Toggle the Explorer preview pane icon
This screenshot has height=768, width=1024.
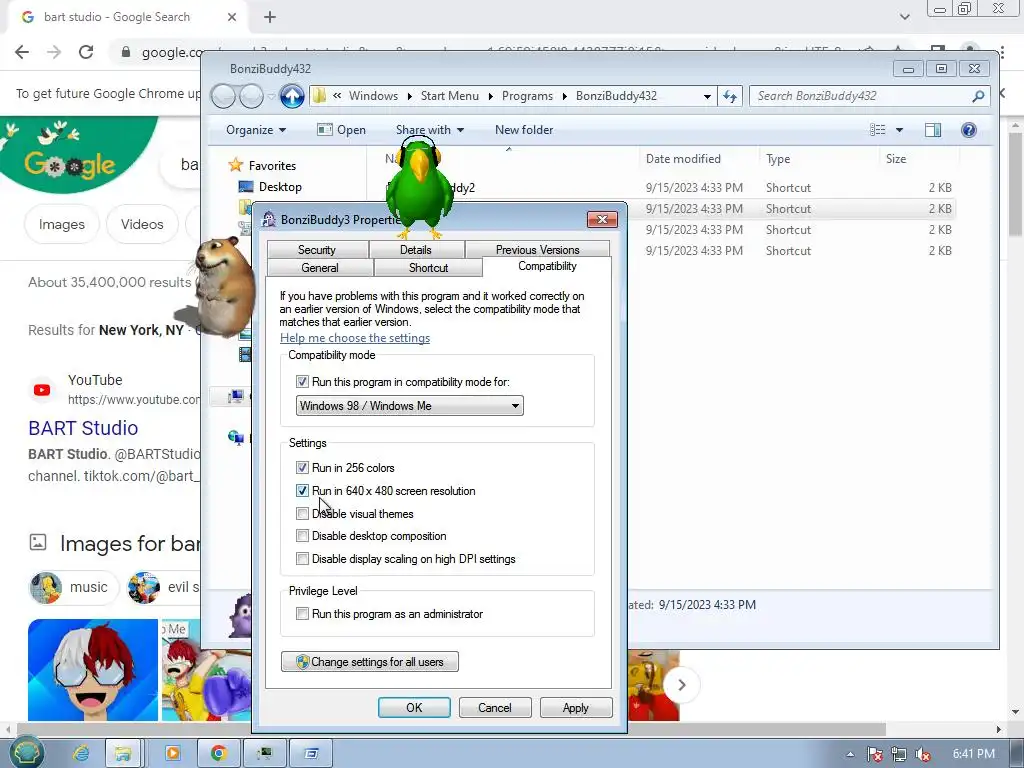tap(933, 130)
